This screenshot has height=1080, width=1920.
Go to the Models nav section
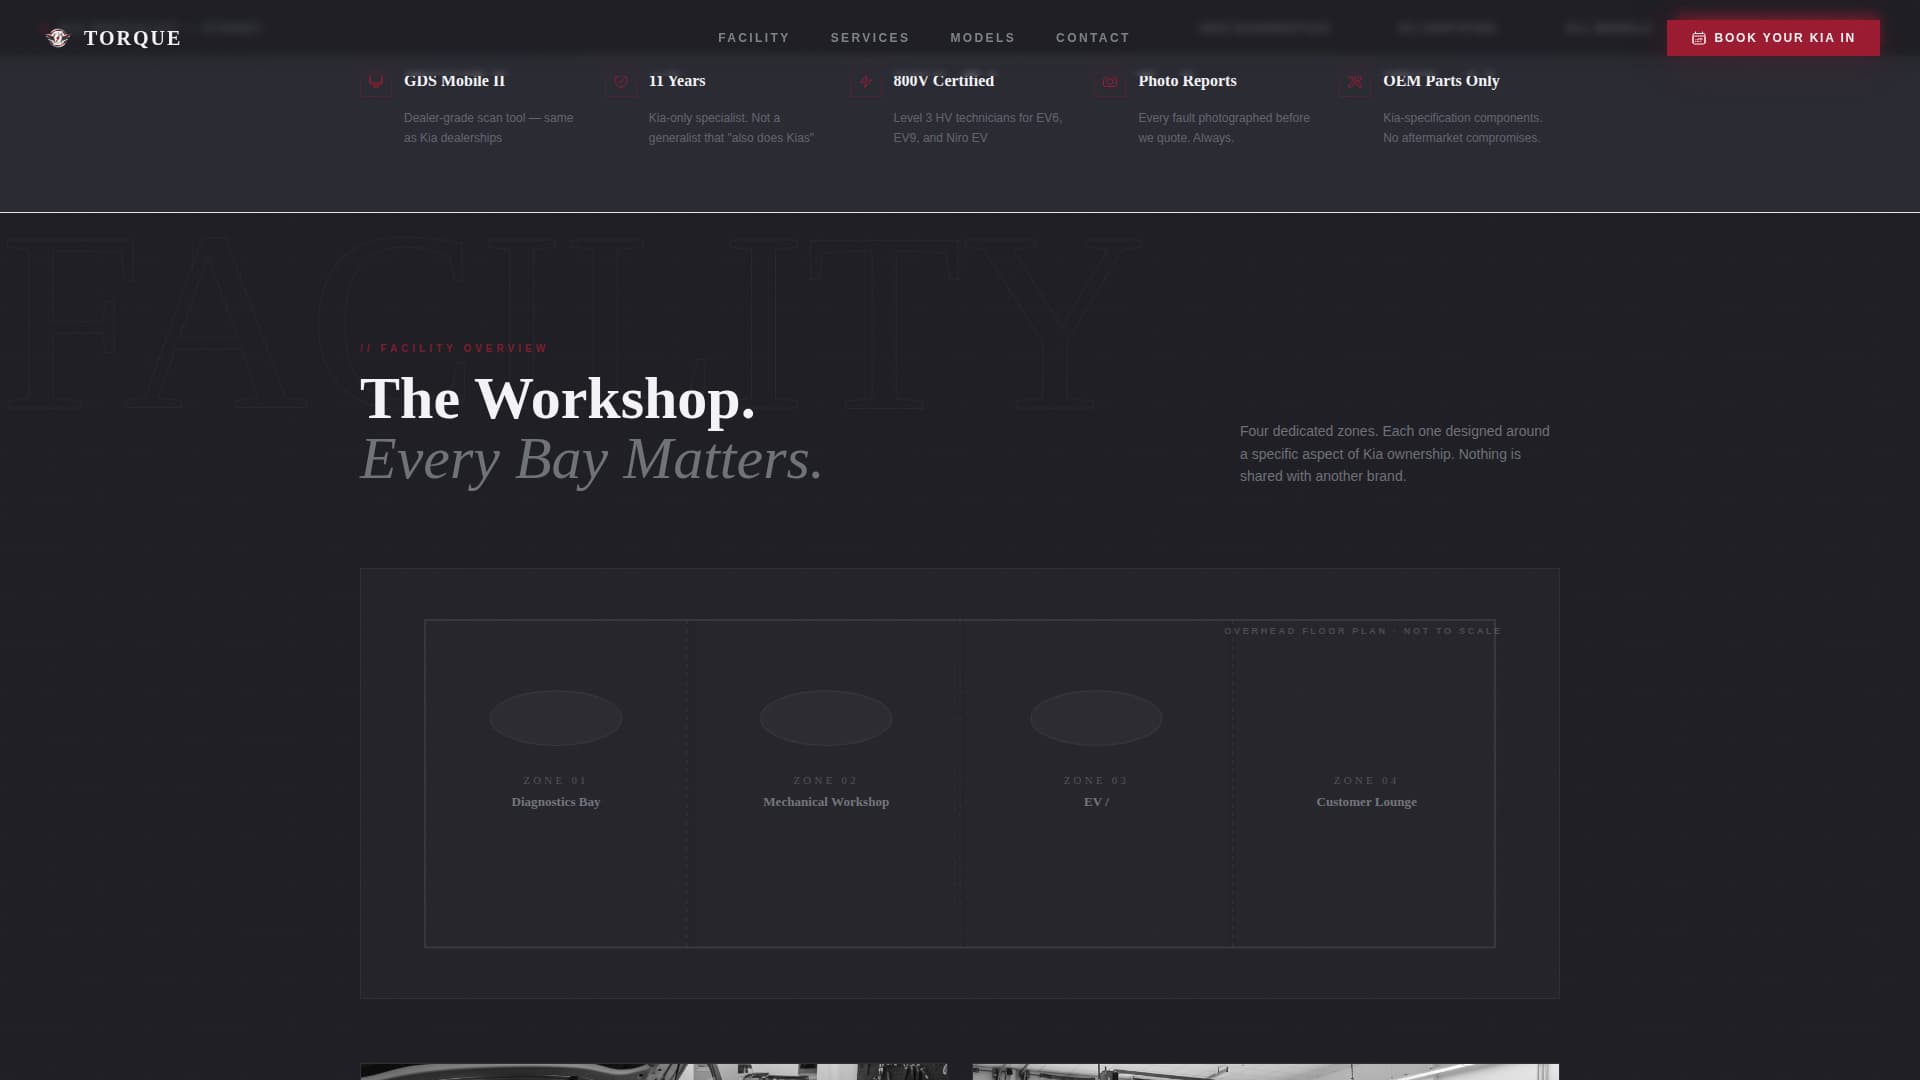click(982, 38)
